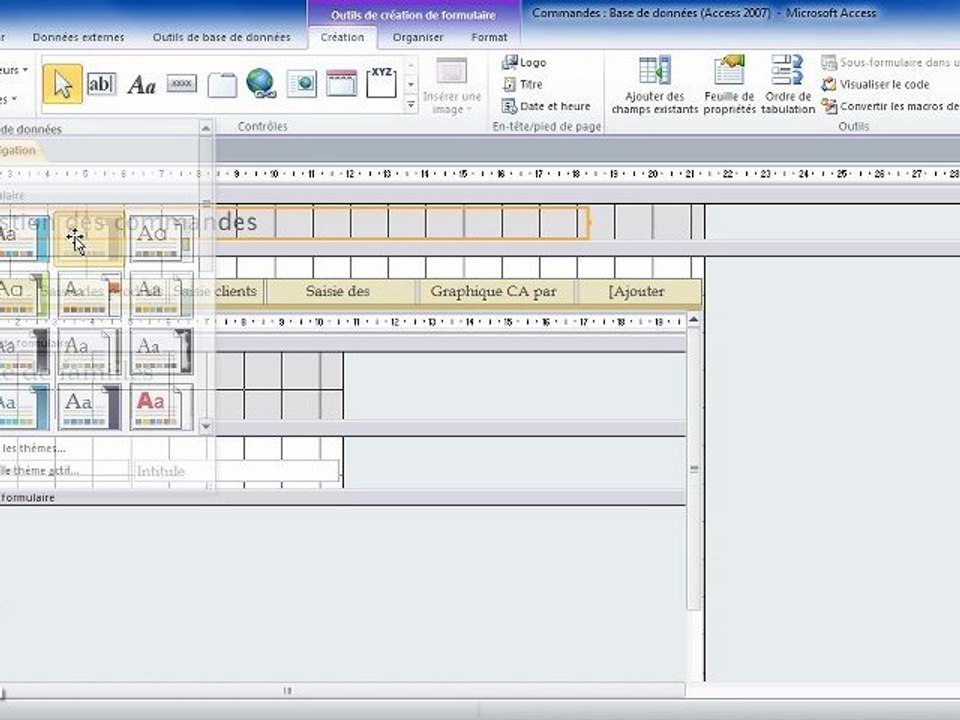The width and height of the screenshot is (960, 720).
Task: Expand the full controls gallery
Action: pyautogui.click(x=411, y=105)
